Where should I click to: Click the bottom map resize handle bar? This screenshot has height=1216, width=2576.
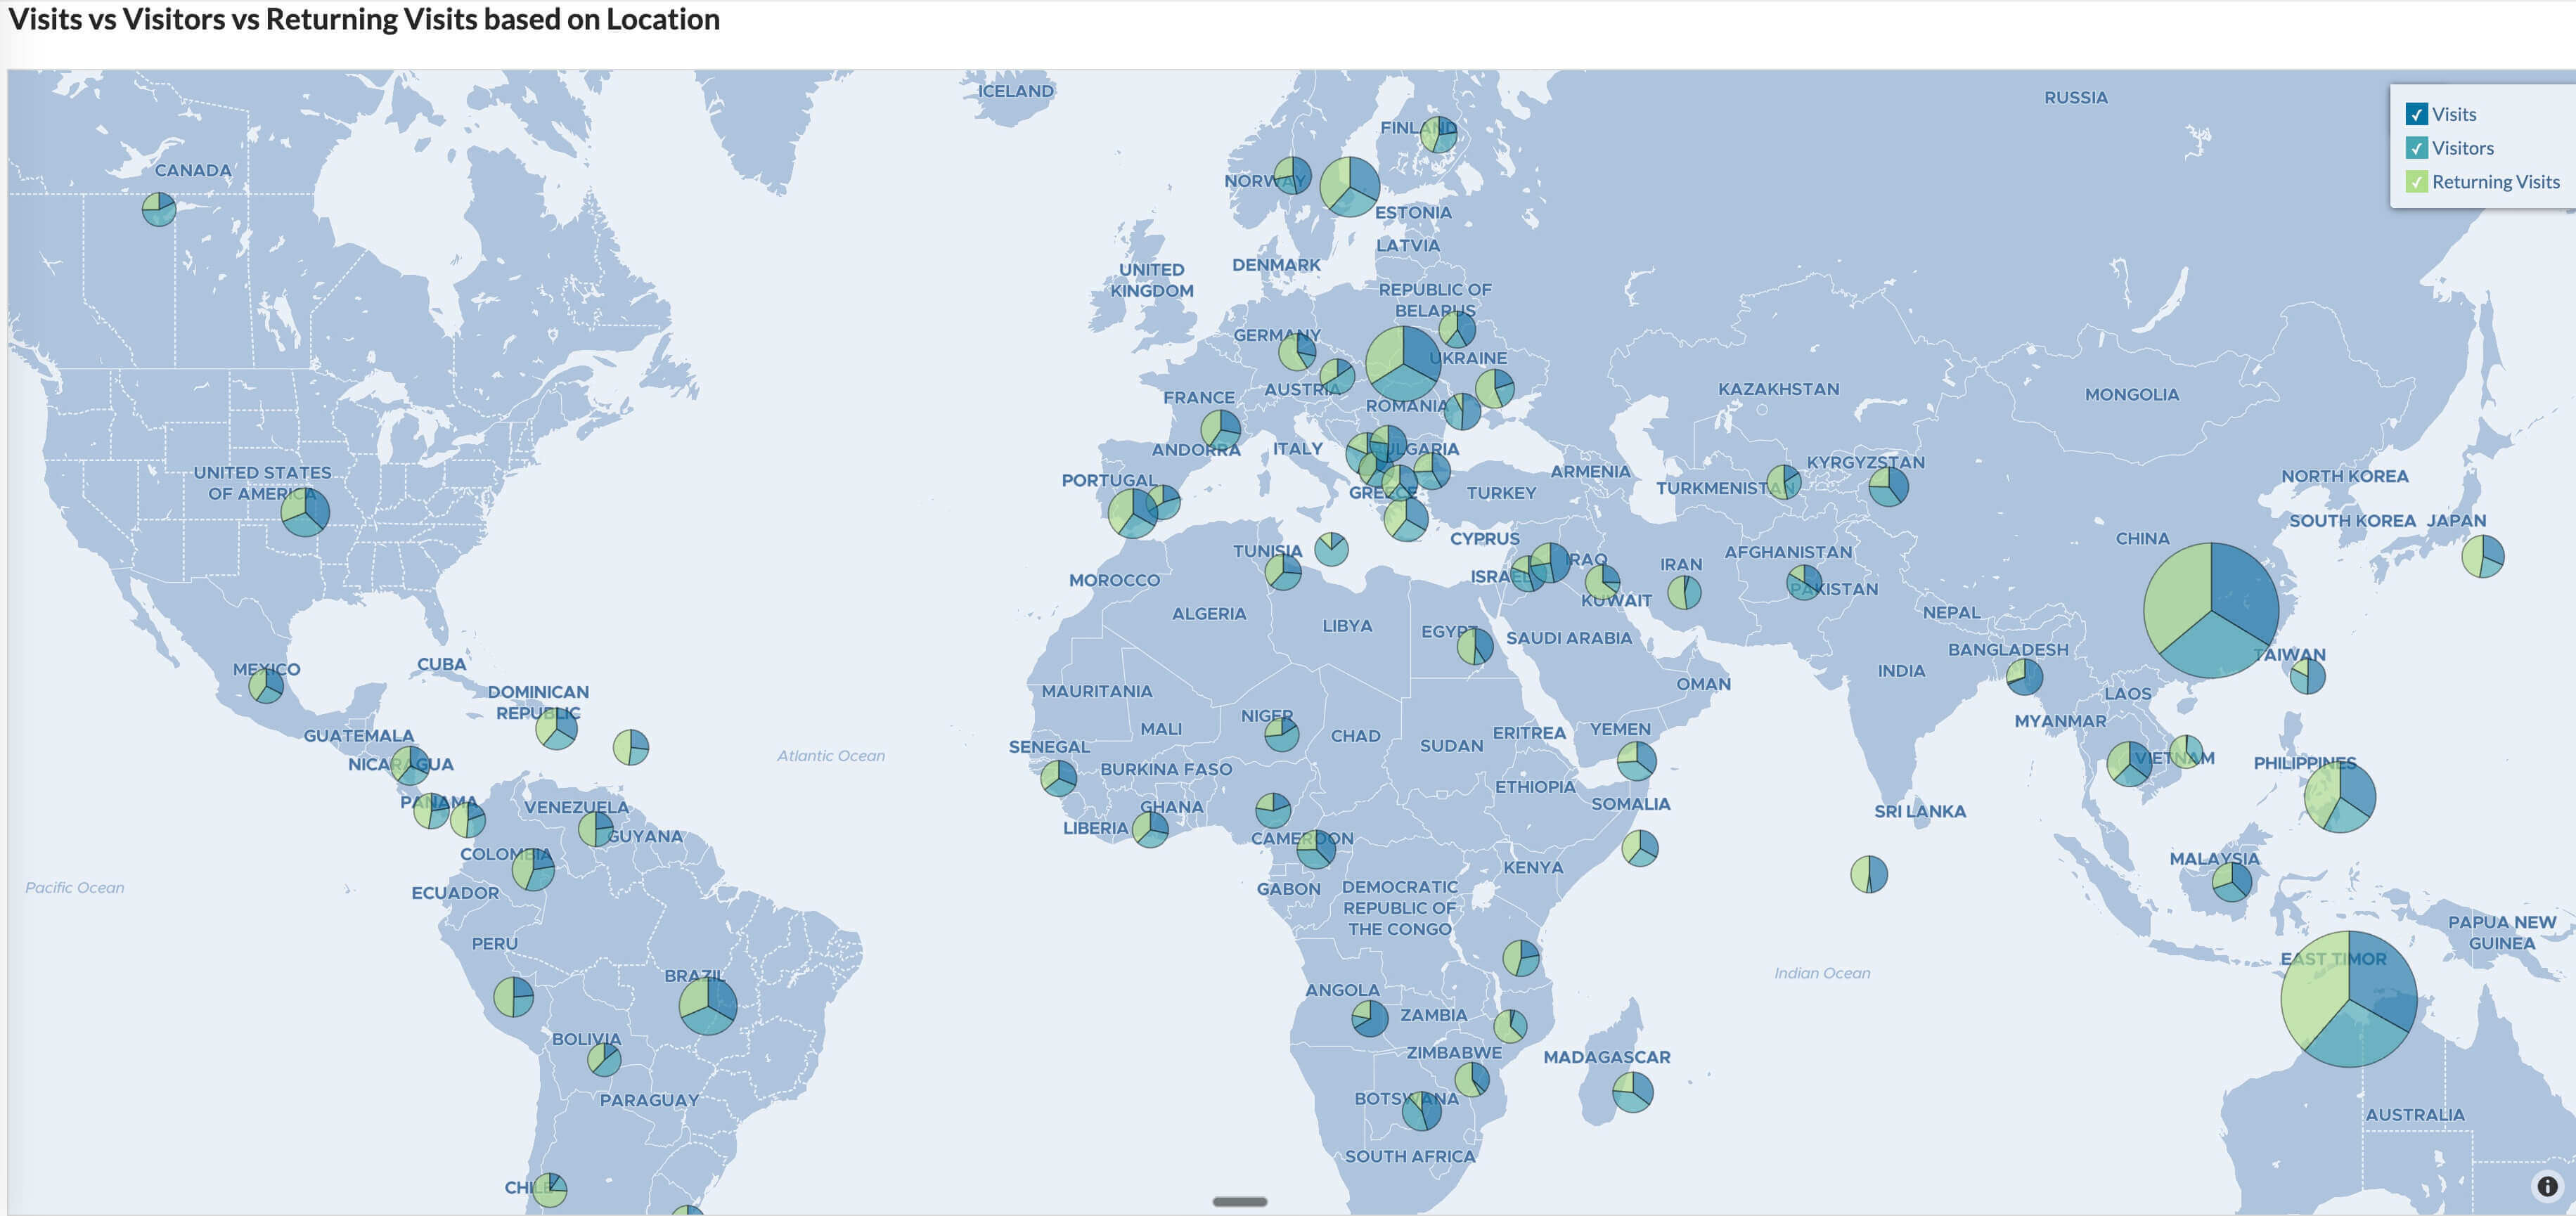click(x=1240, y=1201)
